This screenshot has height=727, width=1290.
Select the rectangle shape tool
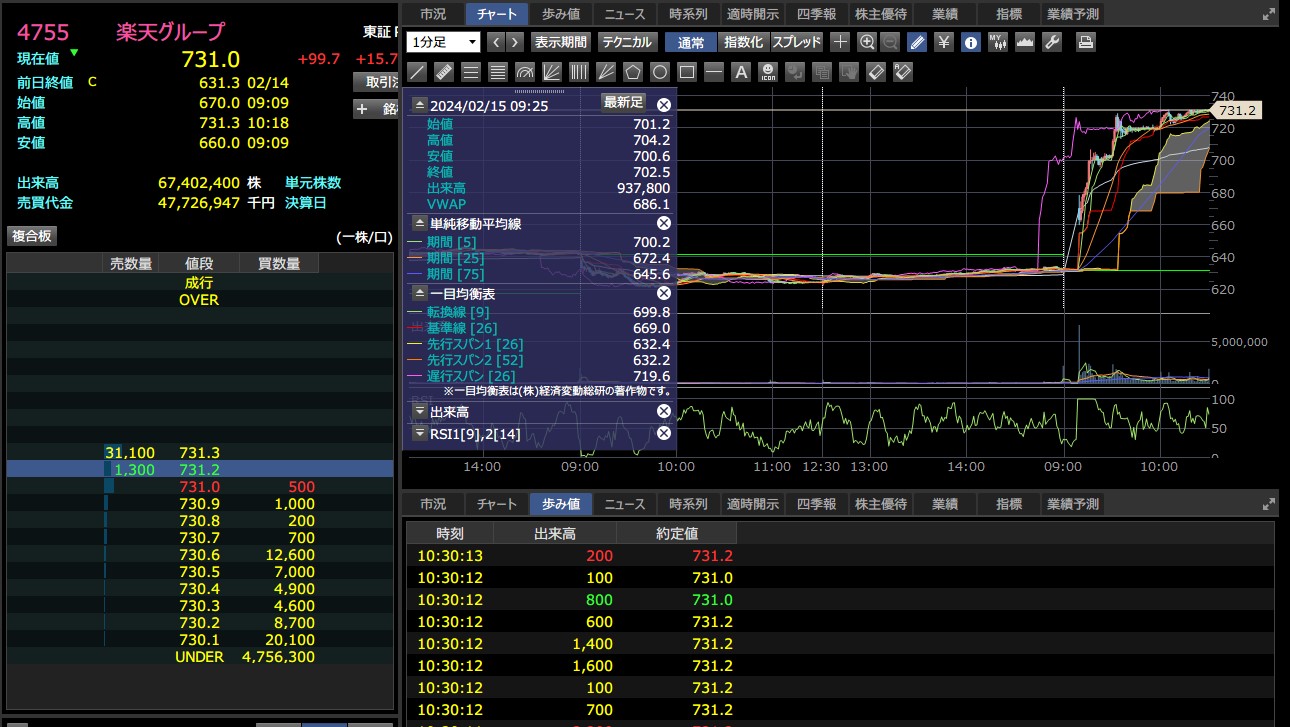pyautogui.click(x=687, y=72)
